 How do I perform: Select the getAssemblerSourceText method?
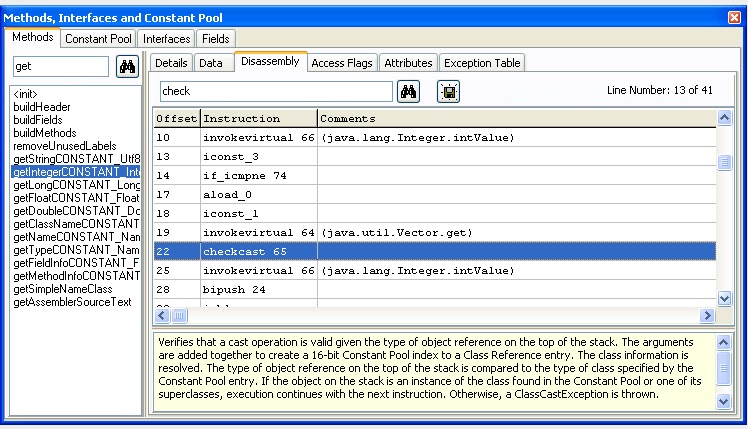(76, 302)
